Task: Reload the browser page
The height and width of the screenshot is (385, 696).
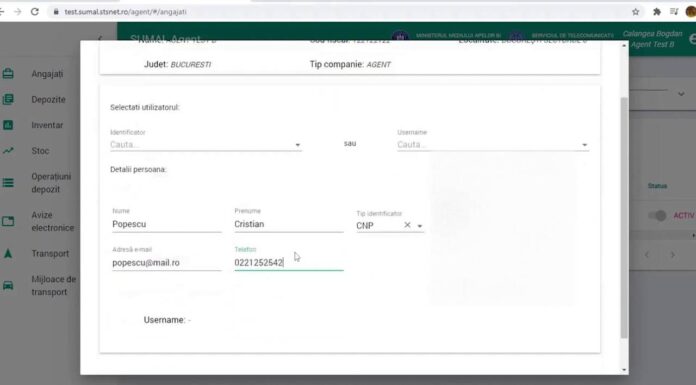Action: [x=35, y=12]
